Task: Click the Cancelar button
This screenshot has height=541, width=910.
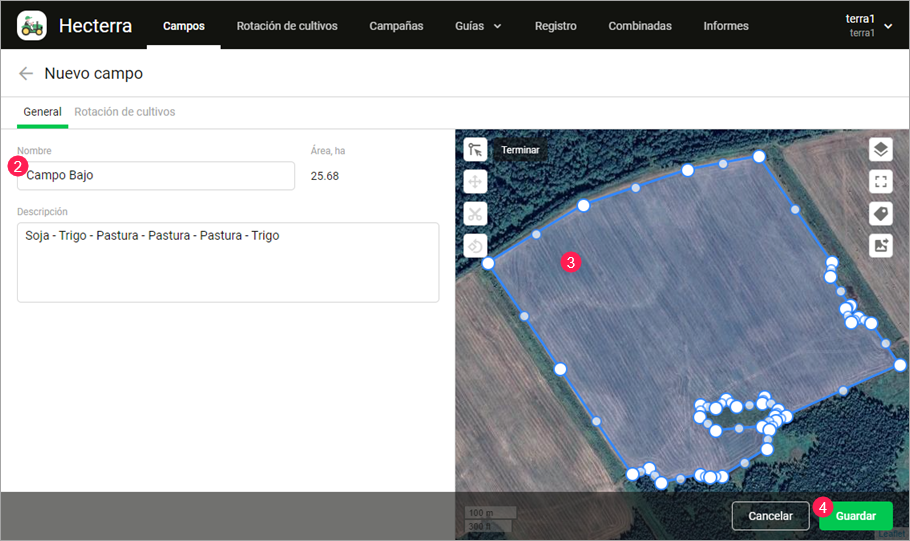Action: (770, 515)
